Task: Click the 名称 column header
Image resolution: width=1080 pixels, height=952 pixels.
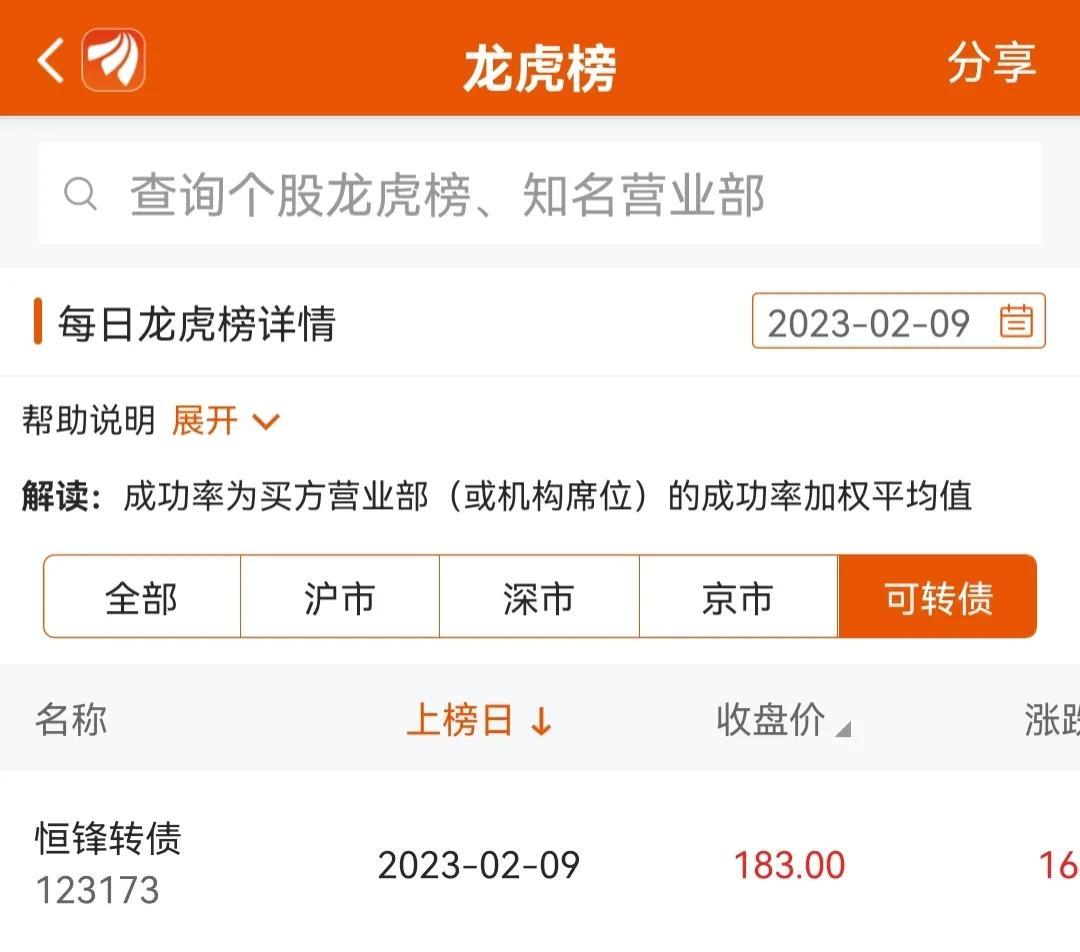Action: pyautogui.click(x=71, y=721)
